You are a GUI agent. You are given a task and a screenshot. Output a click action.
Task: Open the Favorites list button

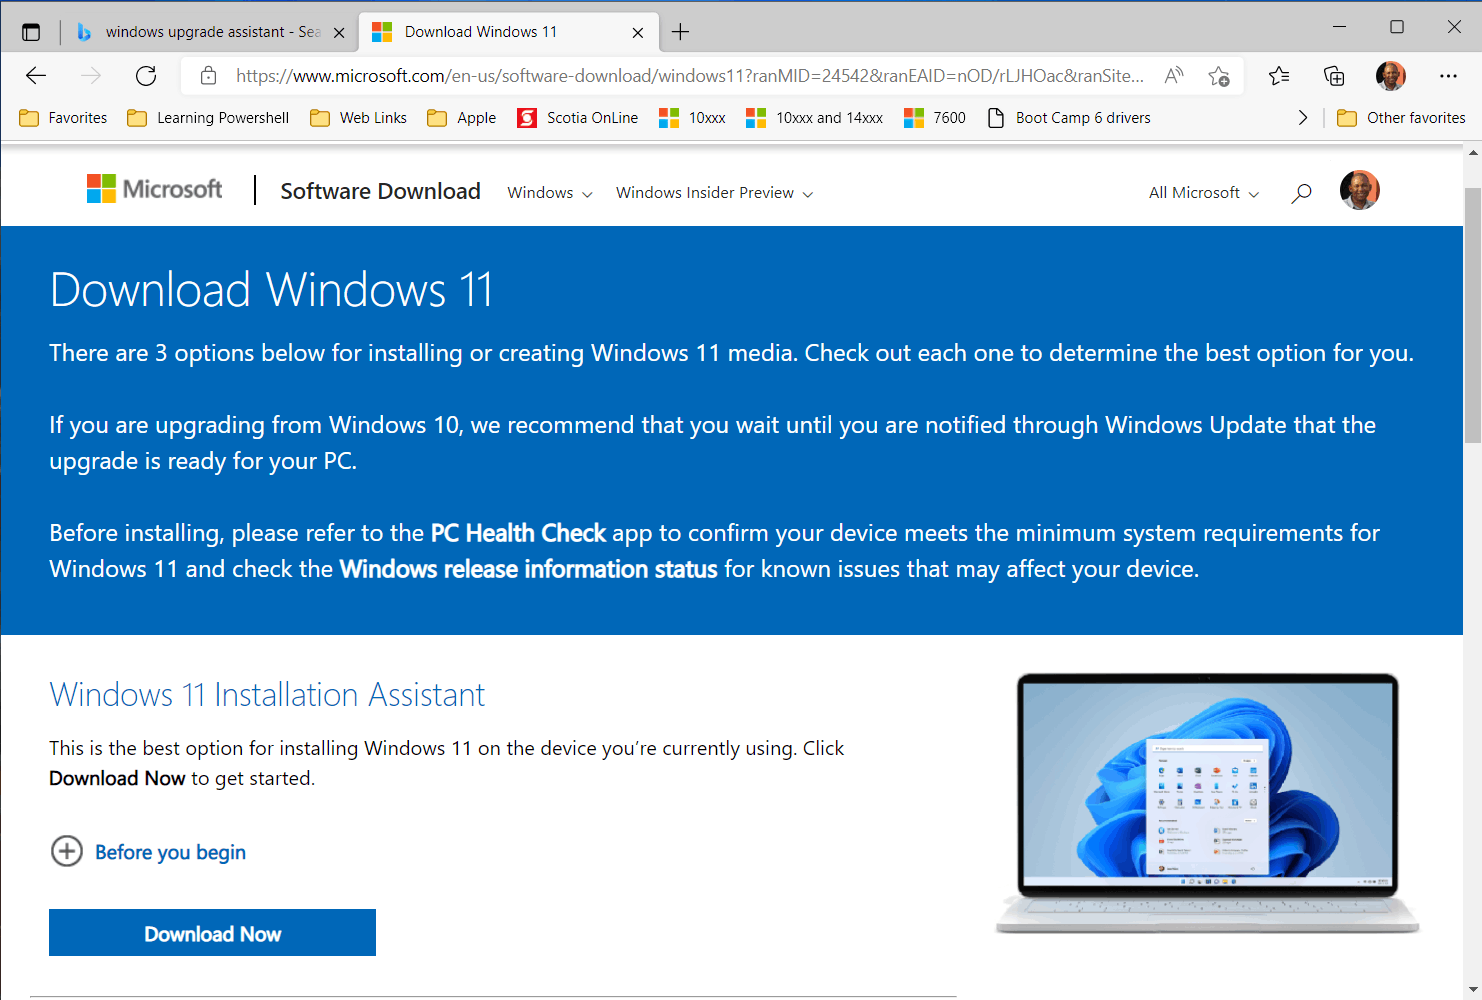[1279, 76]
